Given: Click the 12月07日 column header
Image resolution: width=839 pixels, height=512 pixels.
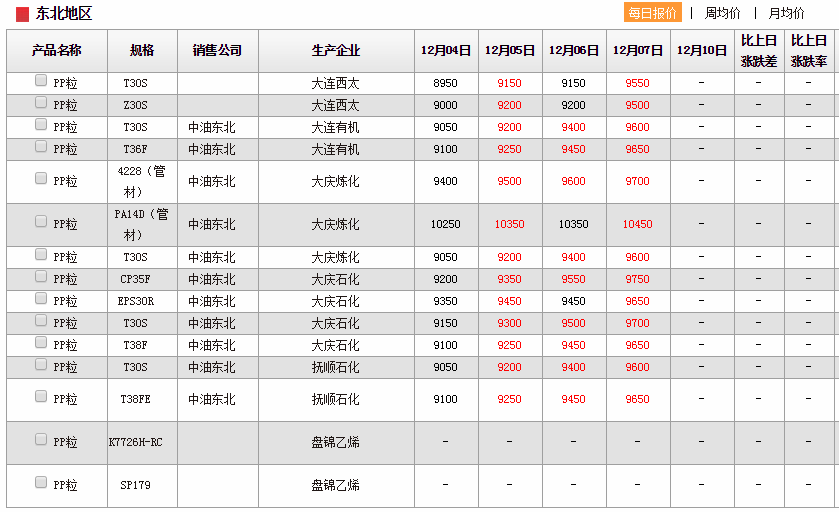Looking at the screenshot, I should [638, 51].
